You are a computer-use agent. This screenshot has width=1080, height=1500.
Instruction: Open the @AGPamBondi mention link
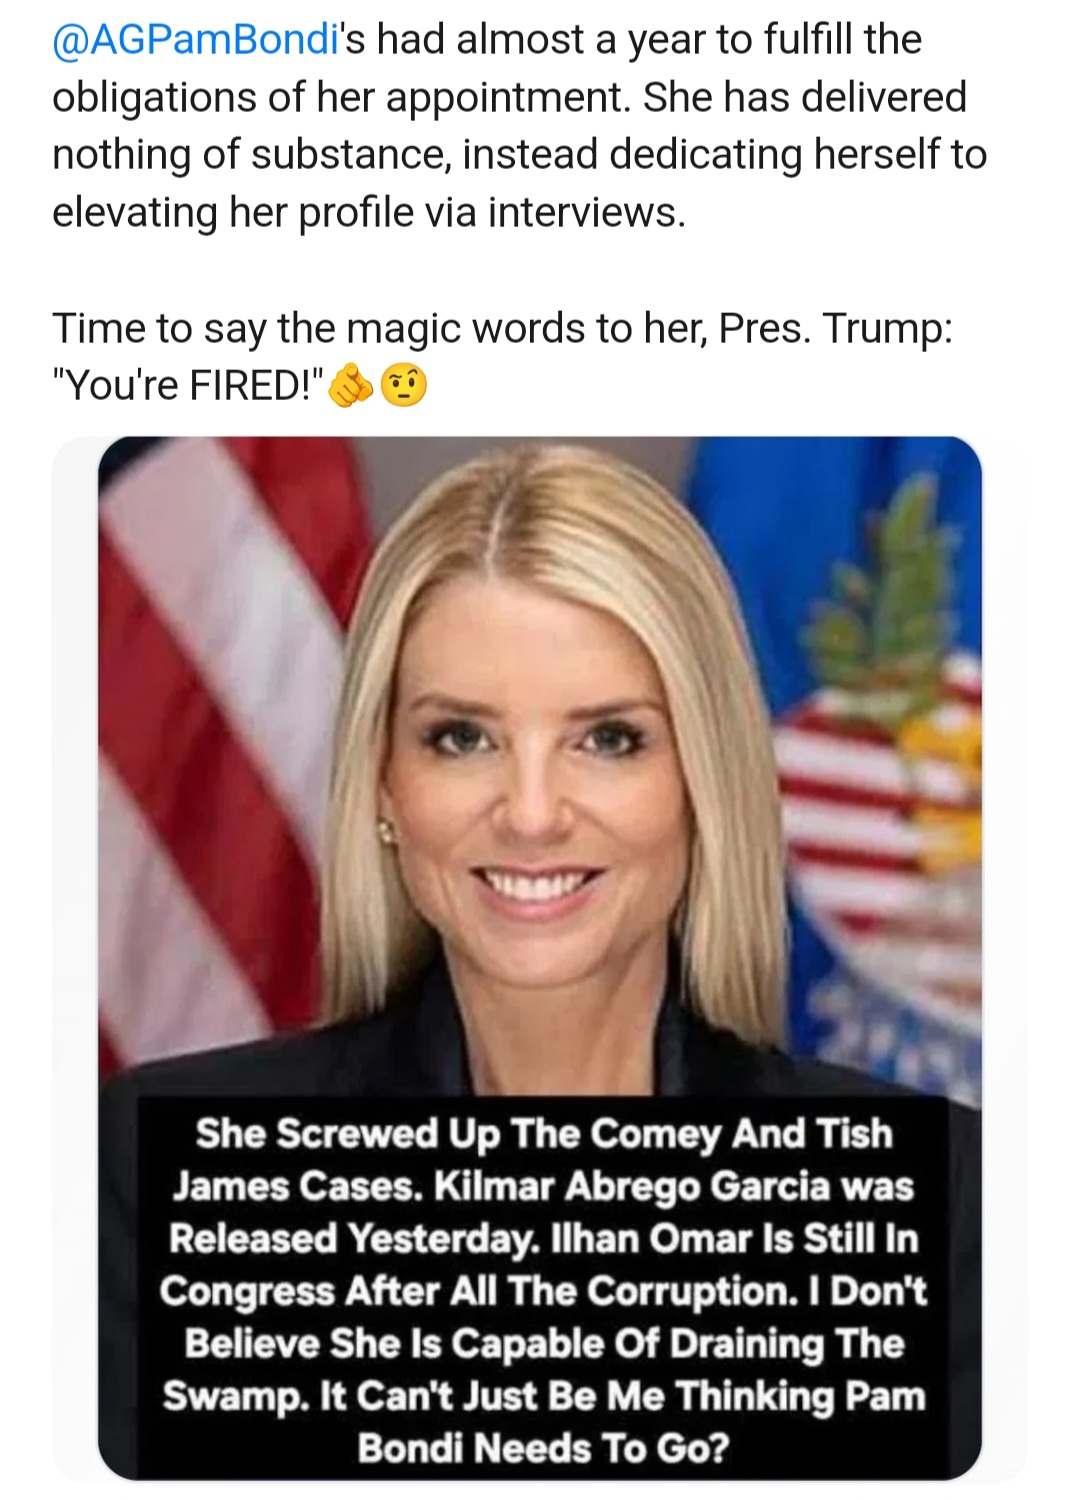[193, 40]
